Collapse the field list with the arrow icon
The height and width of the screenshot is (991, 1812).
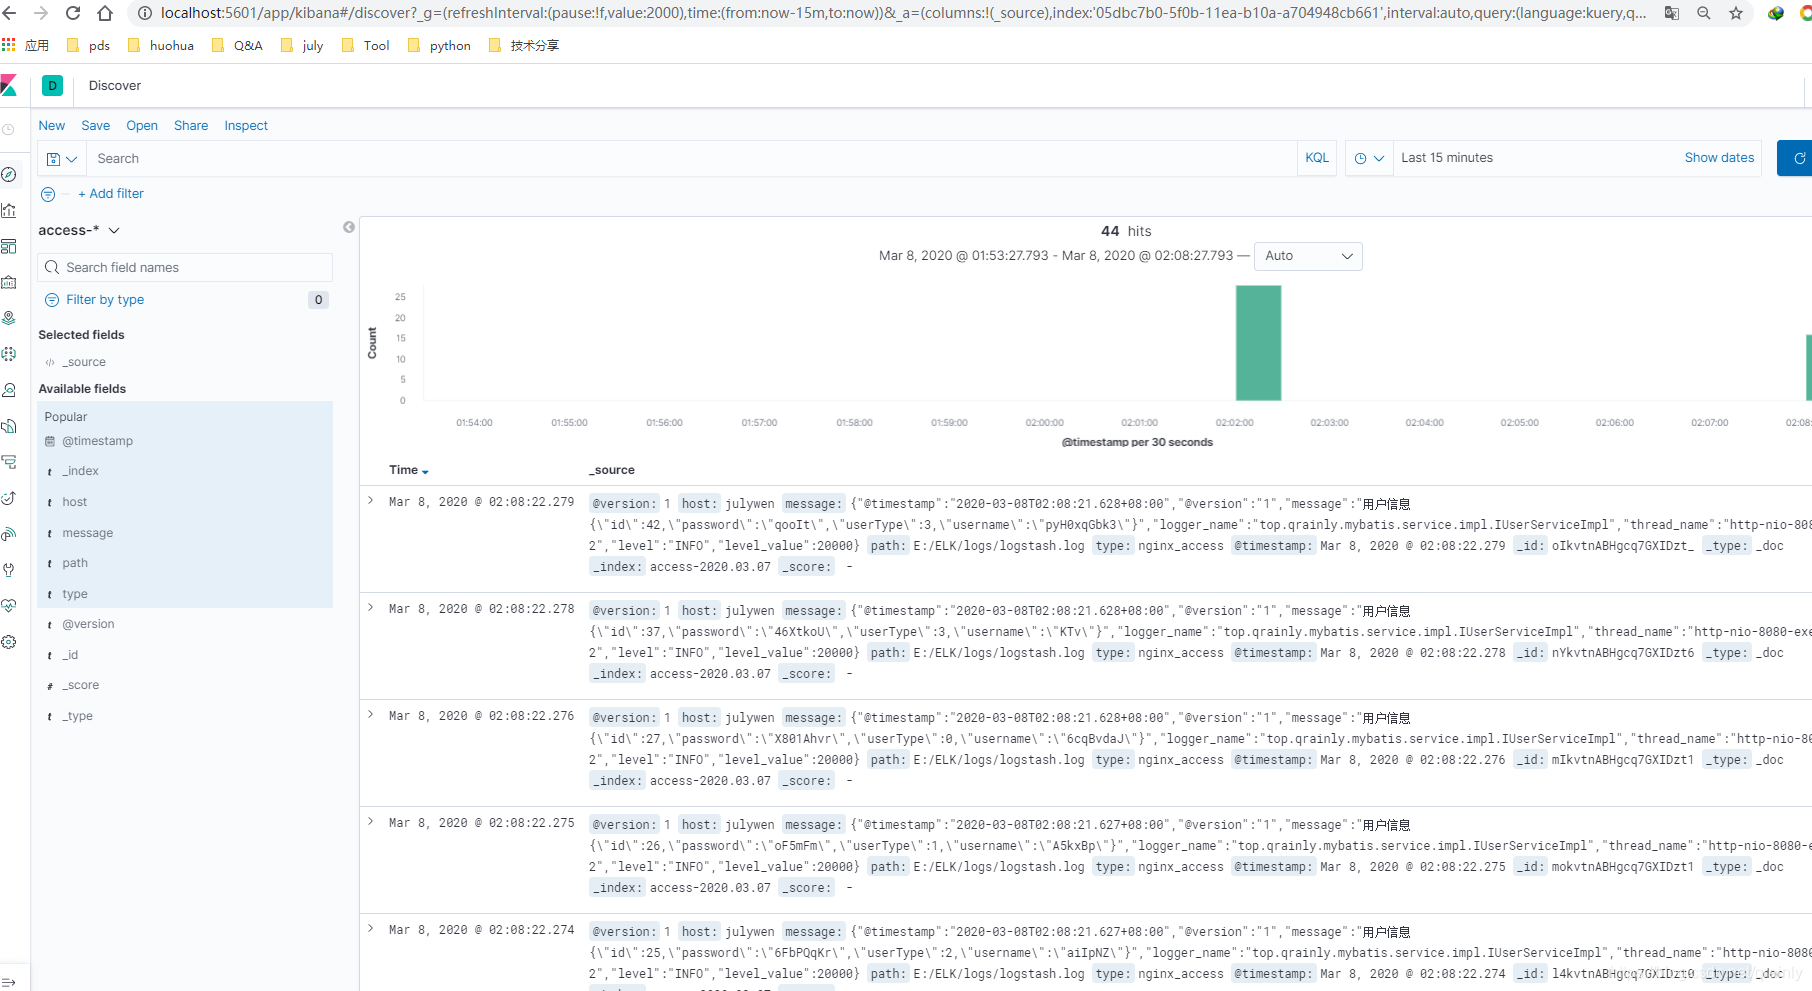[x=349, y=227]
